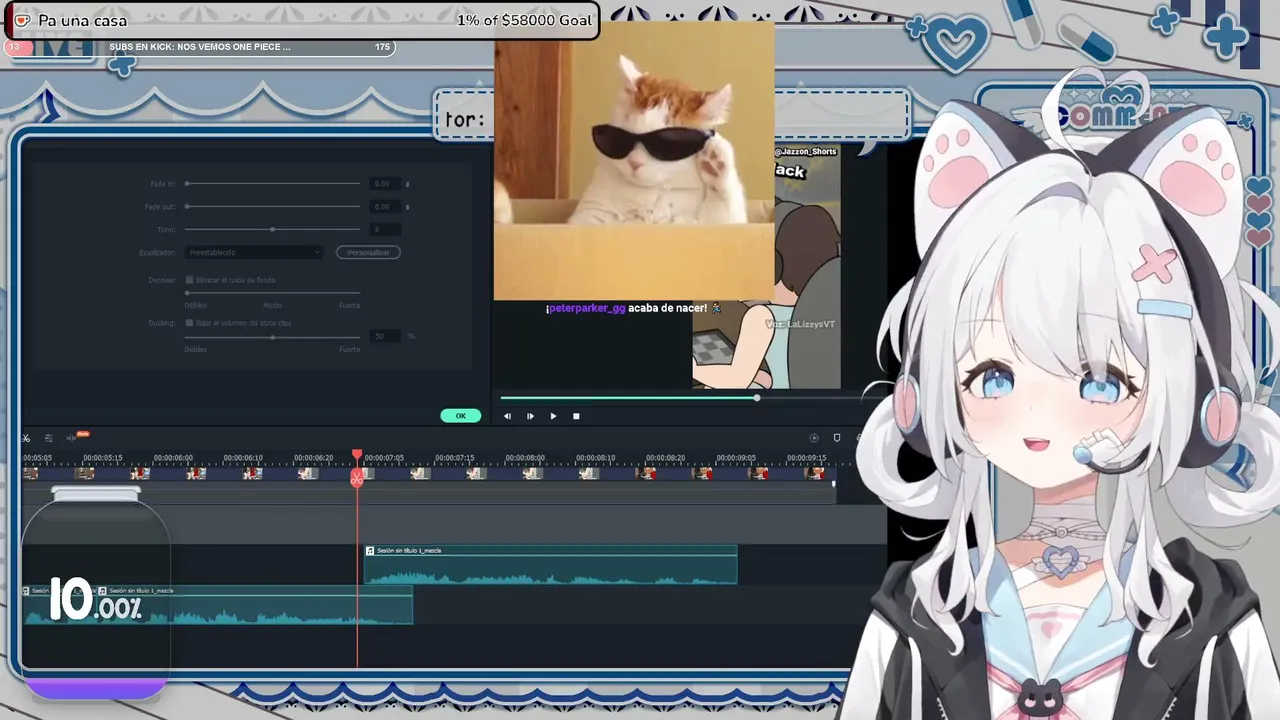Viewport: 1280px width, 720px height.
Task: Click the Fade in seconds value field
Action: point(384,184)
